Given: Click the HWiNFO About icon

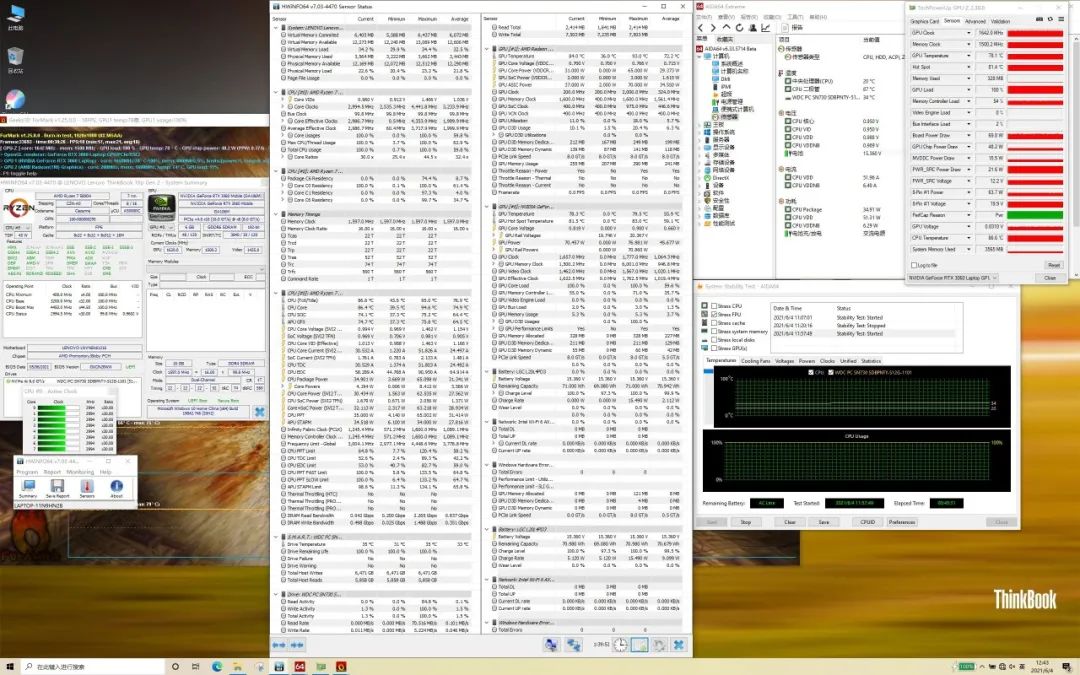Looking at the screenshot, I should pos(116,487).
